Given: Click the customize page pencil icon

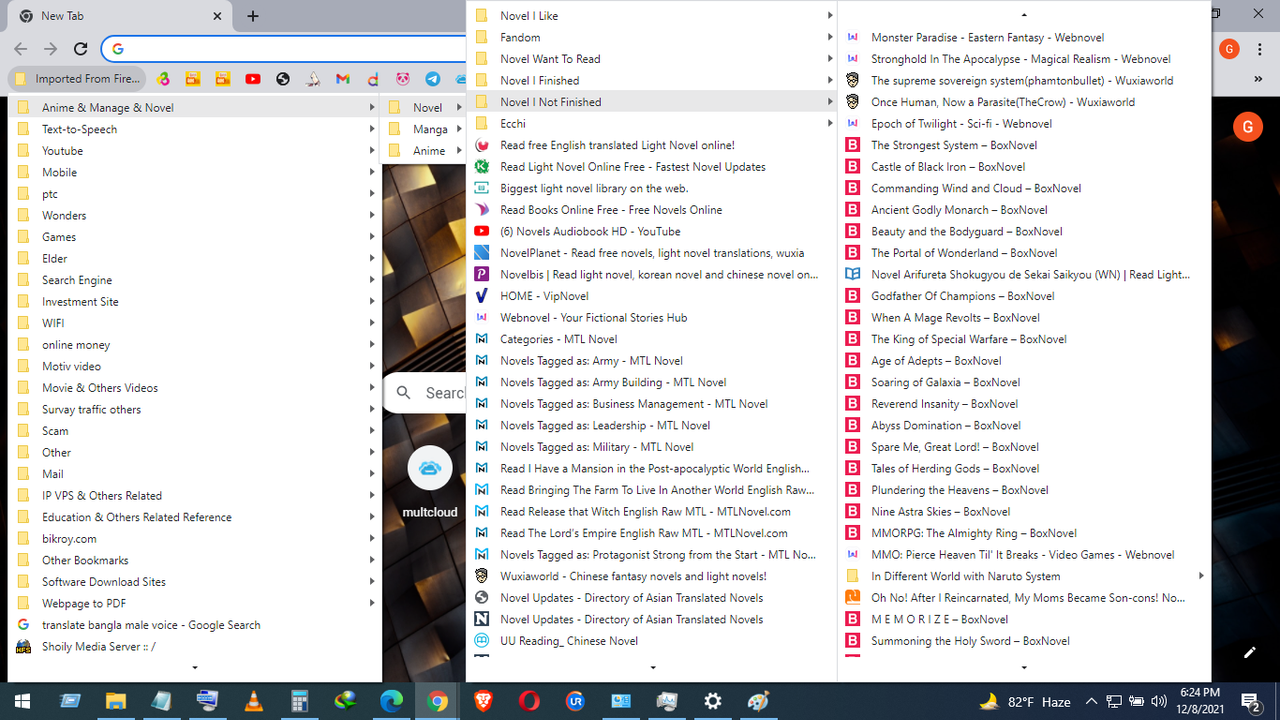Looking at the screenshot, I should coord(1249,652).
